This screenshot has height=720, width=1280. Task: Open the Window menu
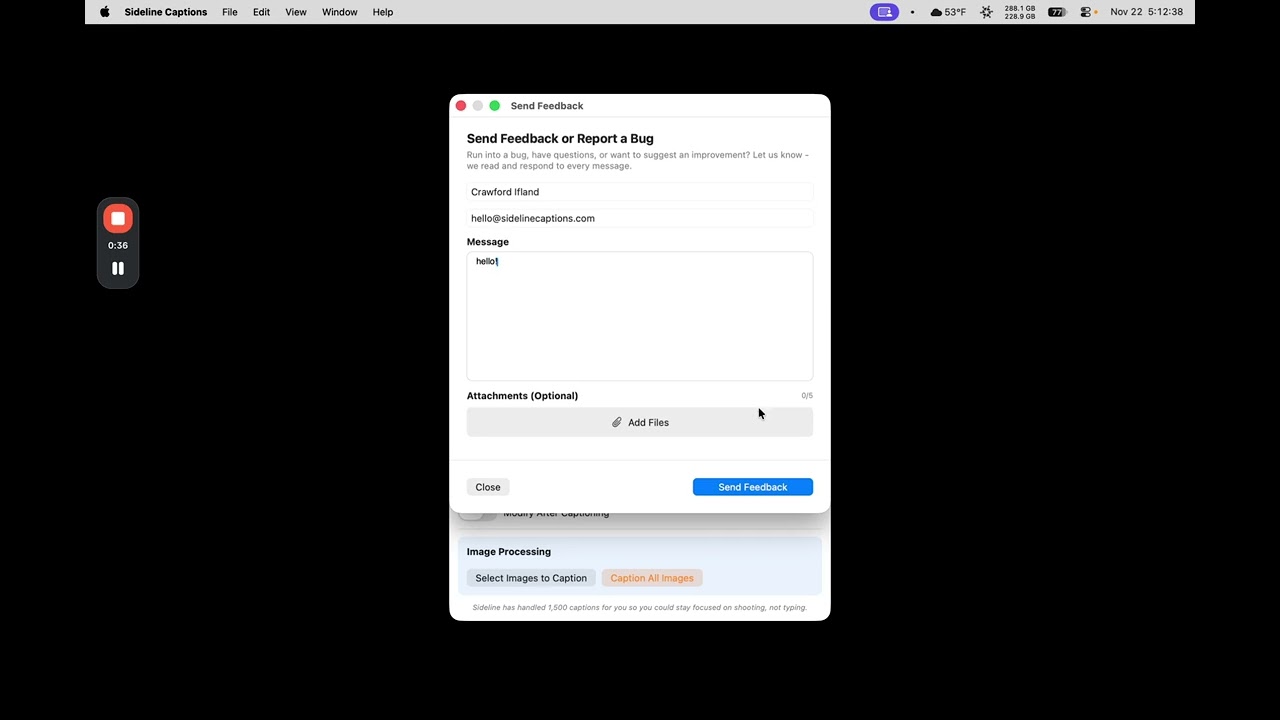340,12
